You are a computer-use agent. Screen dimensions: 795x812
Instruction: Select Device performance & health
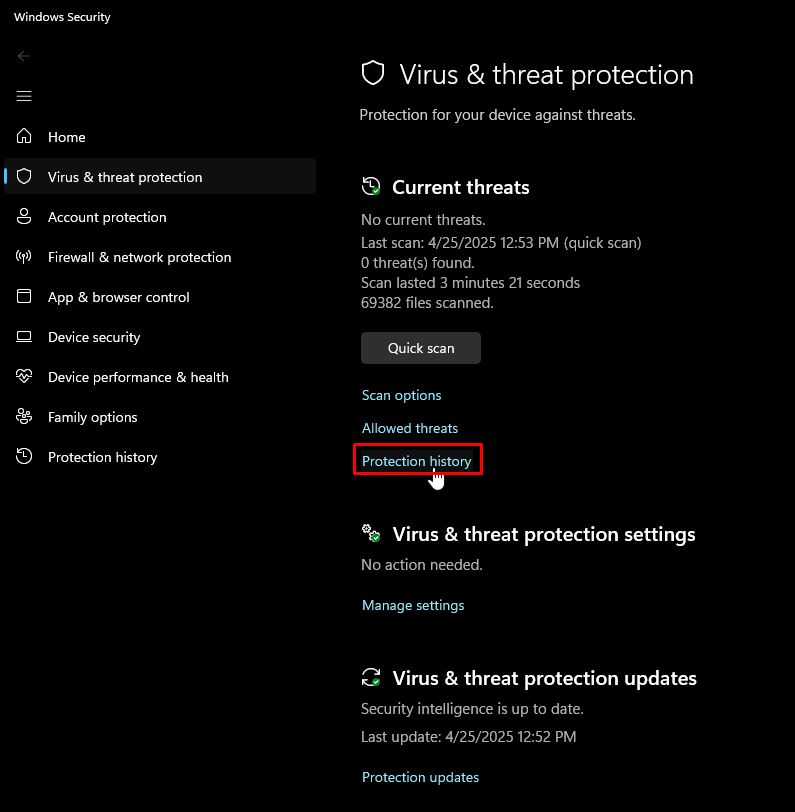pos(138,377)
